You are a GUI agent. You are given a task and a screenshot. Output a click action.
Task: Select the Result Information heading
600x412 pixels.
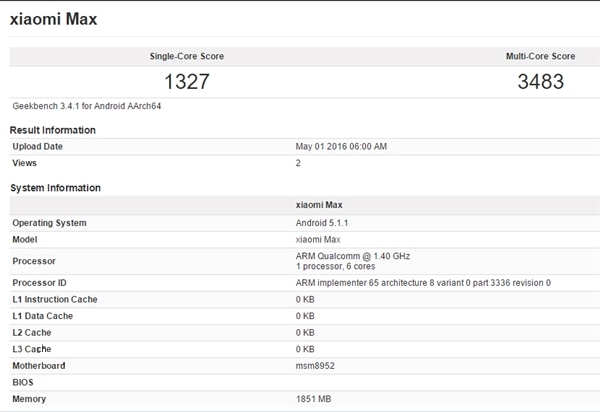click(52, 130)
